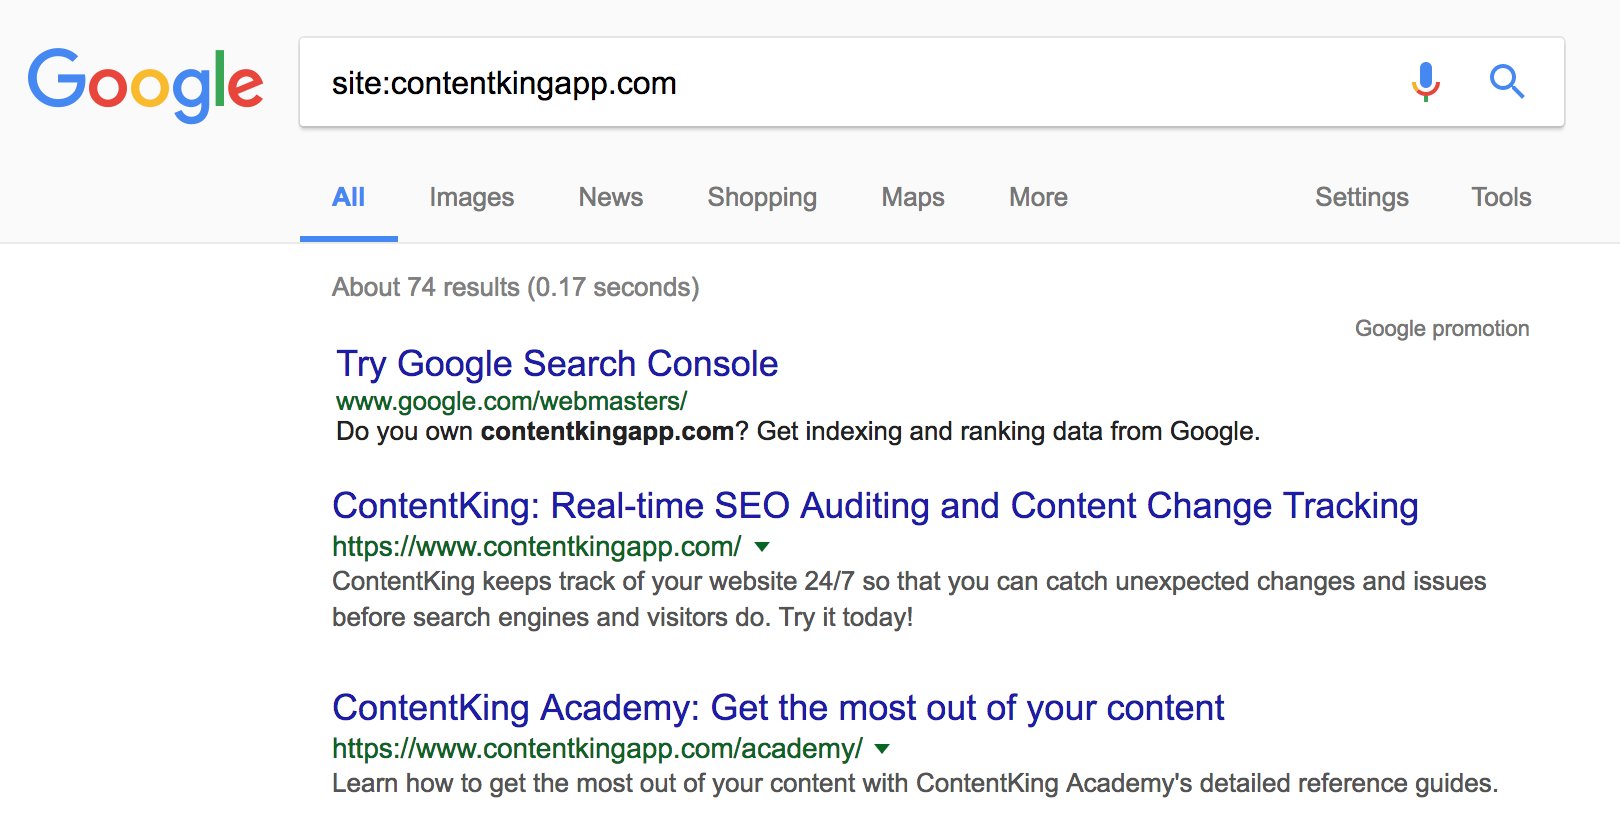Screen dimensions: 1620x830
Task: Open the News tab
Action: (x=610, y=198)
